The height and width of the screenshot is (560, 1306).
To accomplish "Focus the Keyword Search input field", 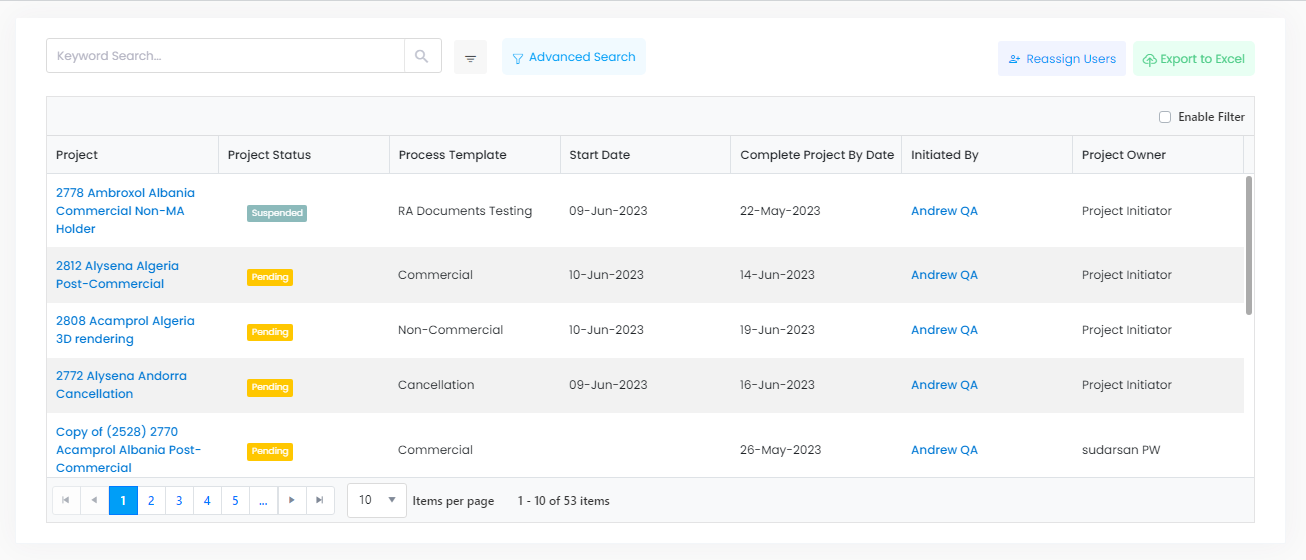I will [x=225, y=56].
